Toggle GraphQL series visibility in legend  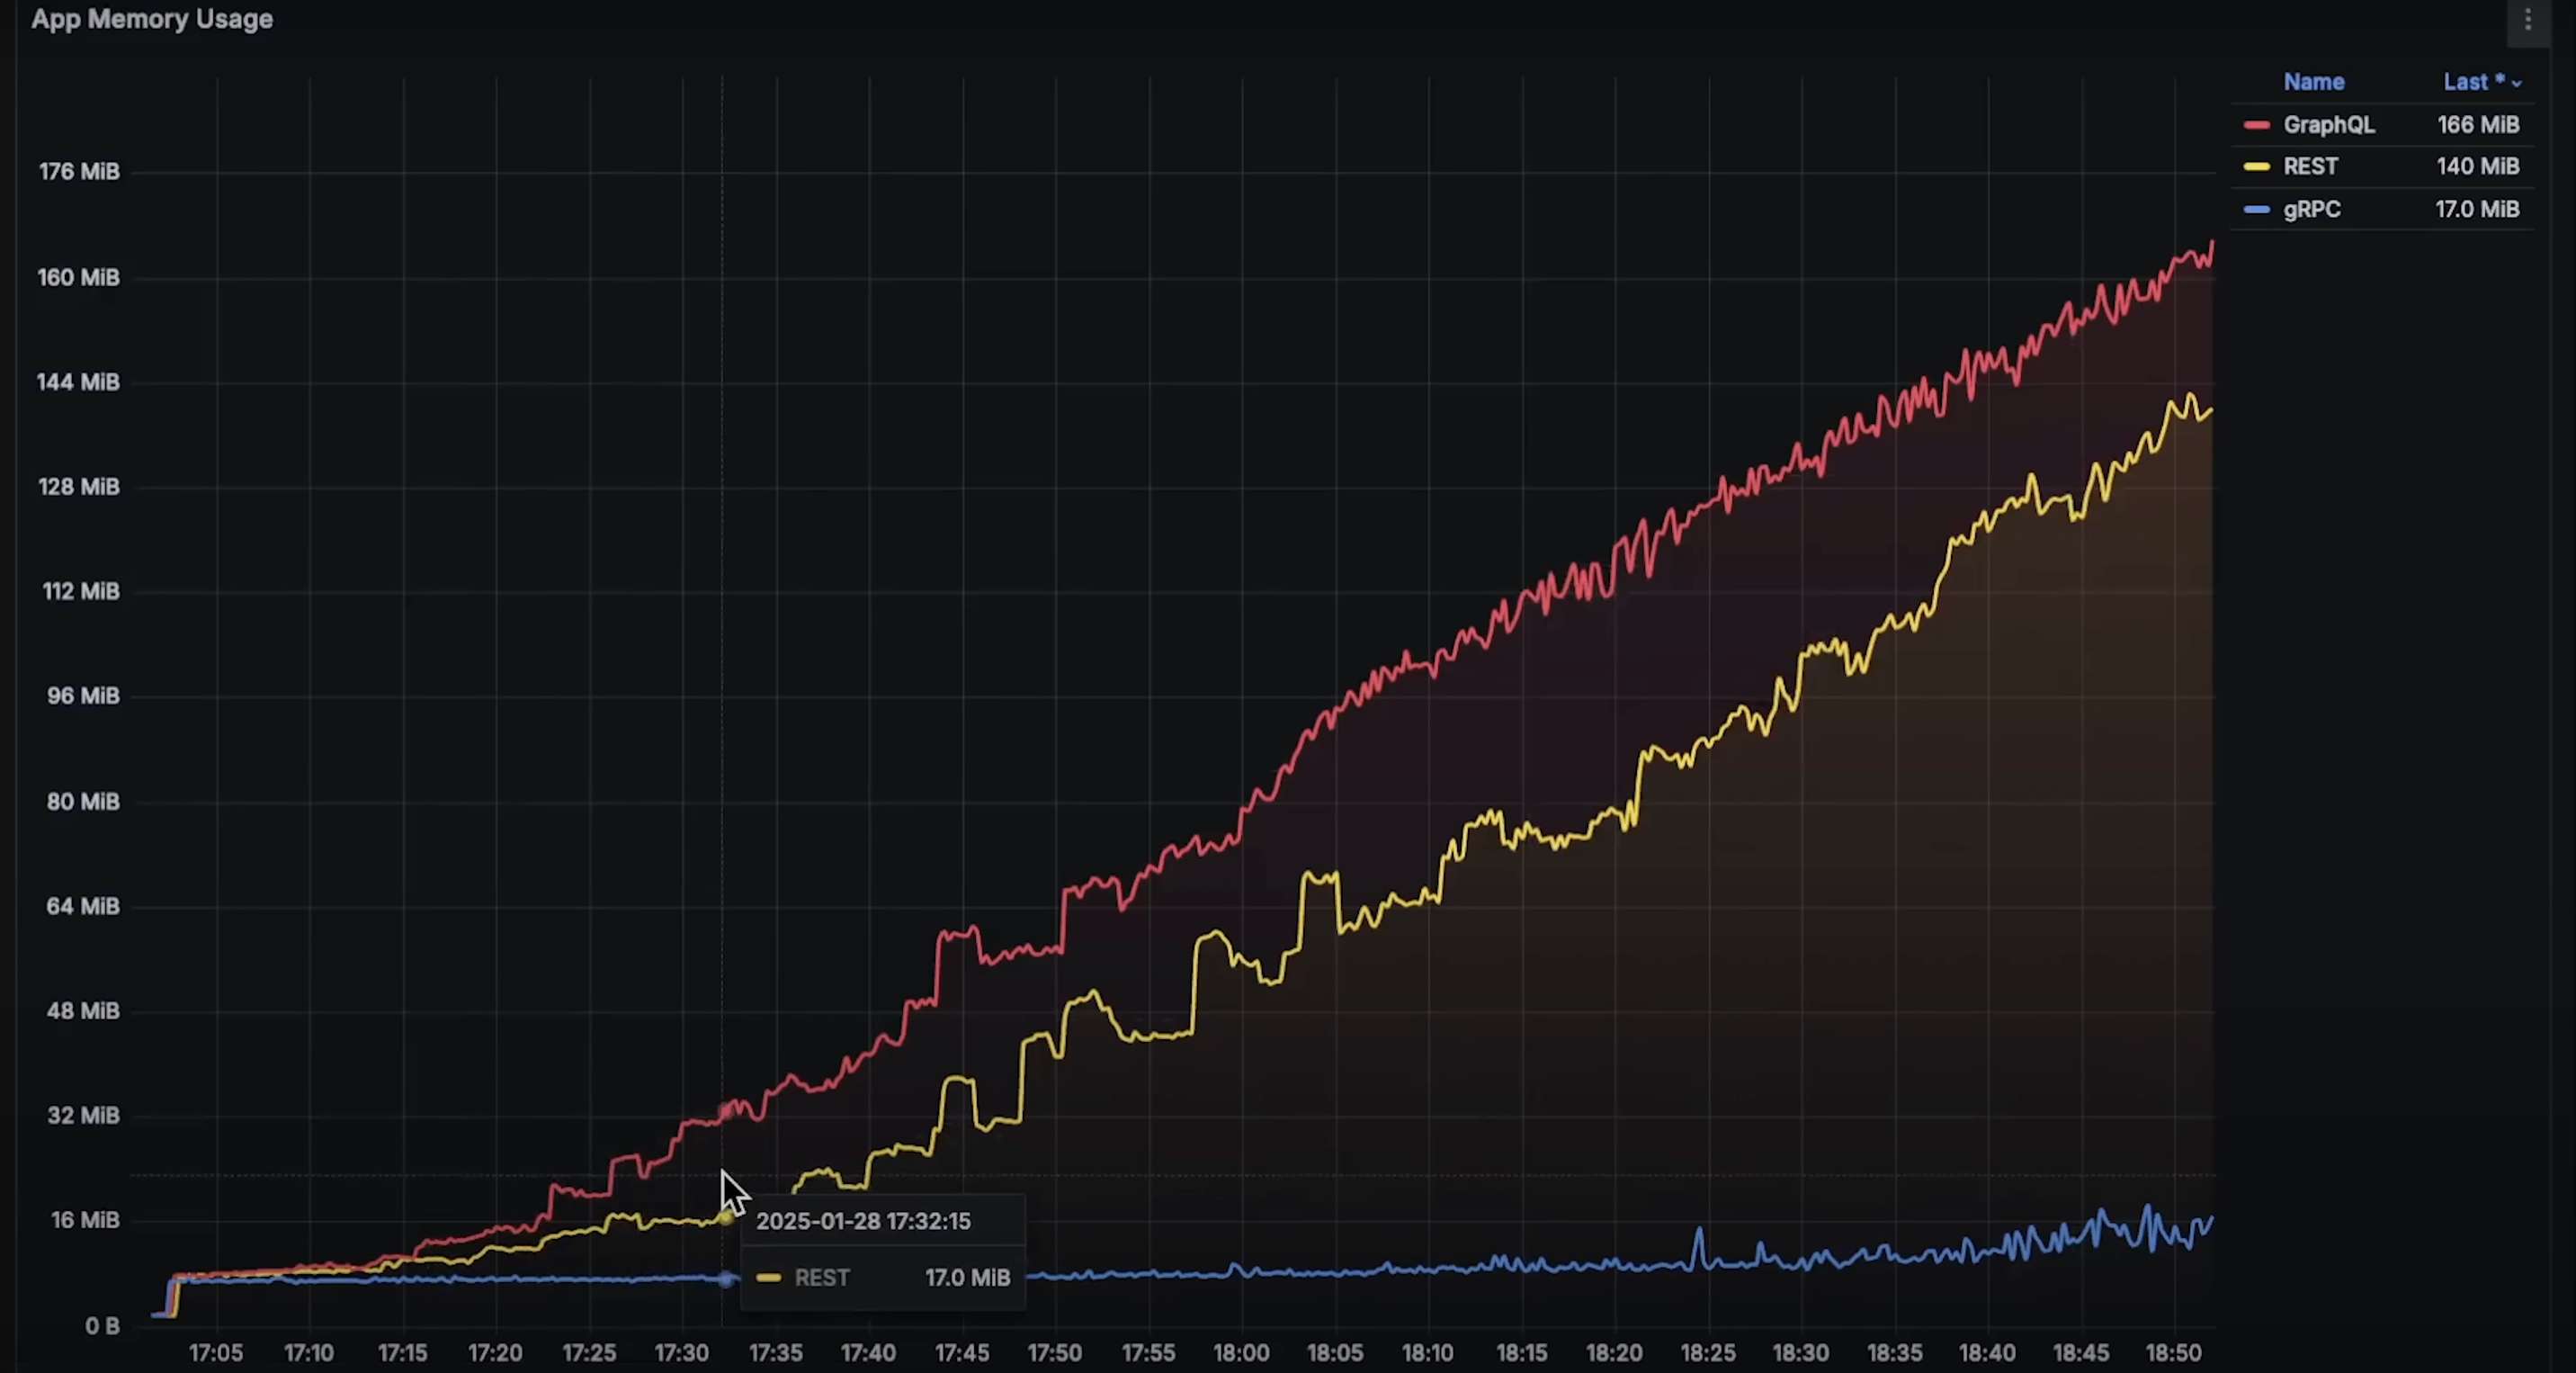[x=2328, y=125]
